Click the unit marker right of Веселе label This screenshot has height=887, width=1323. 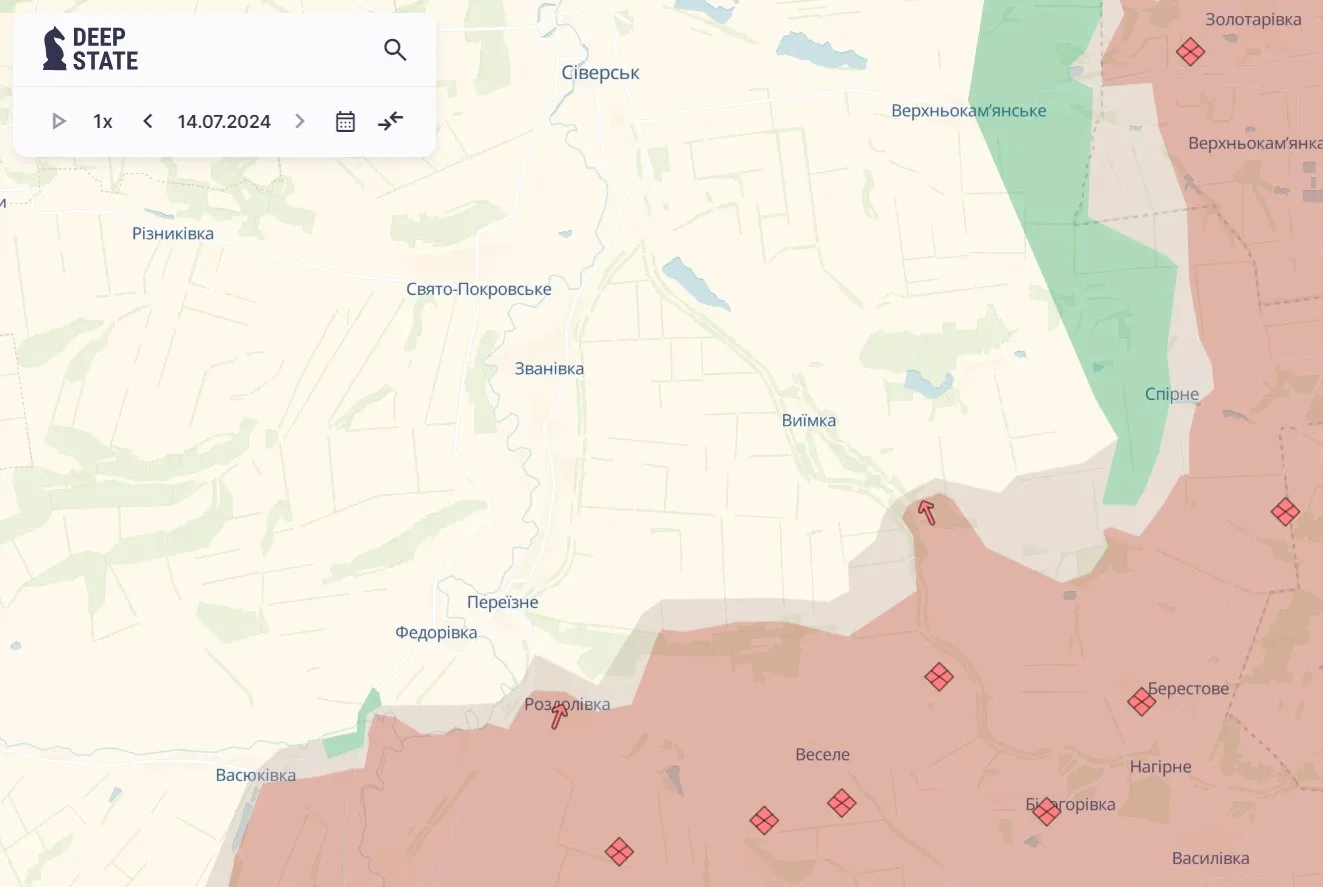pyautogui.click(x=841, y=802)
